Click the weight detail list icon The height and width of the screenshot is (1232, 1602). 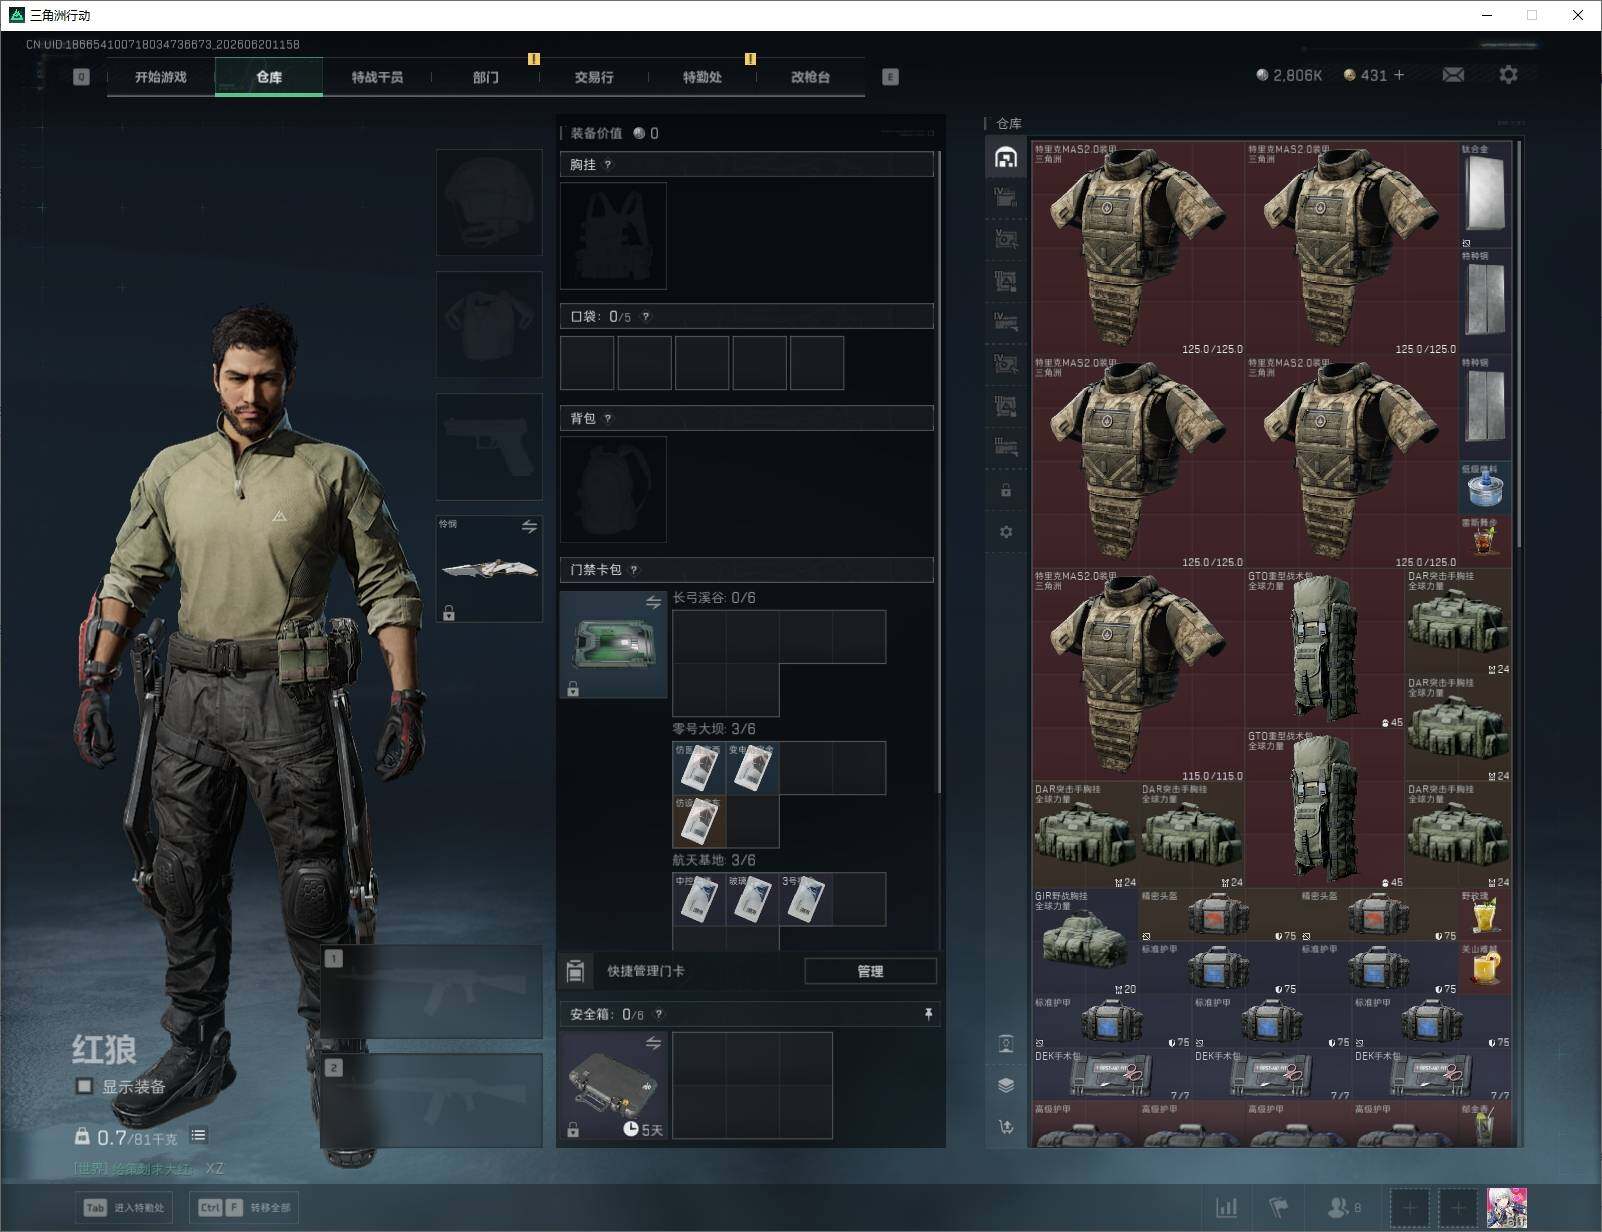198,1135
